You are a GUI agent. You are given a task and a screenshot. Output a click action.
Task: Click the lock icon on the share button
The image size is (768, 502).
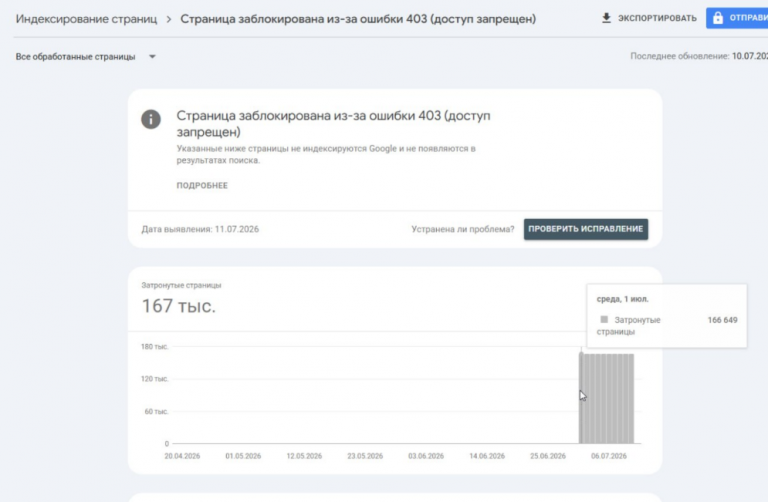tap(718, 18)
